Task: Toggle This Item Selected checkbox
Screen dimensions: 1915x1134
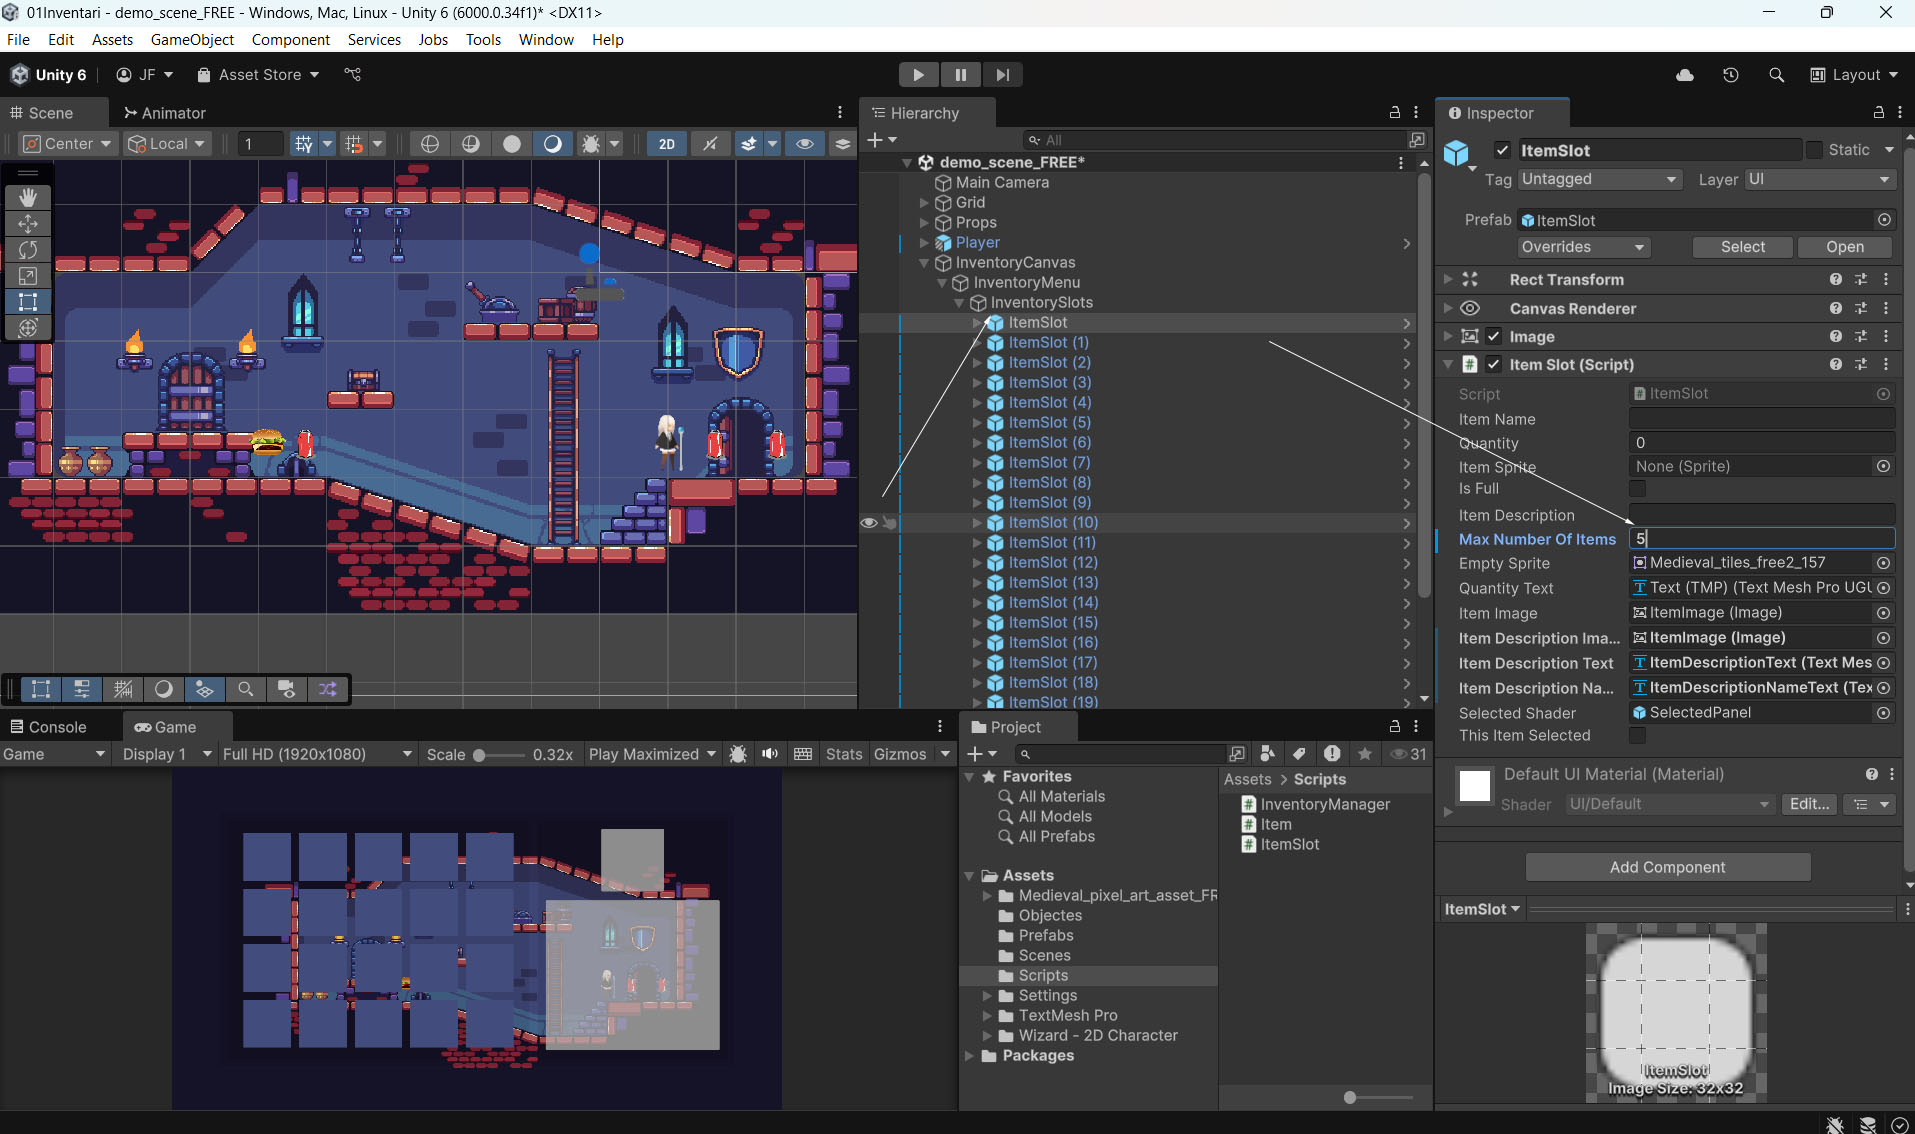Action: (1637, 736)
